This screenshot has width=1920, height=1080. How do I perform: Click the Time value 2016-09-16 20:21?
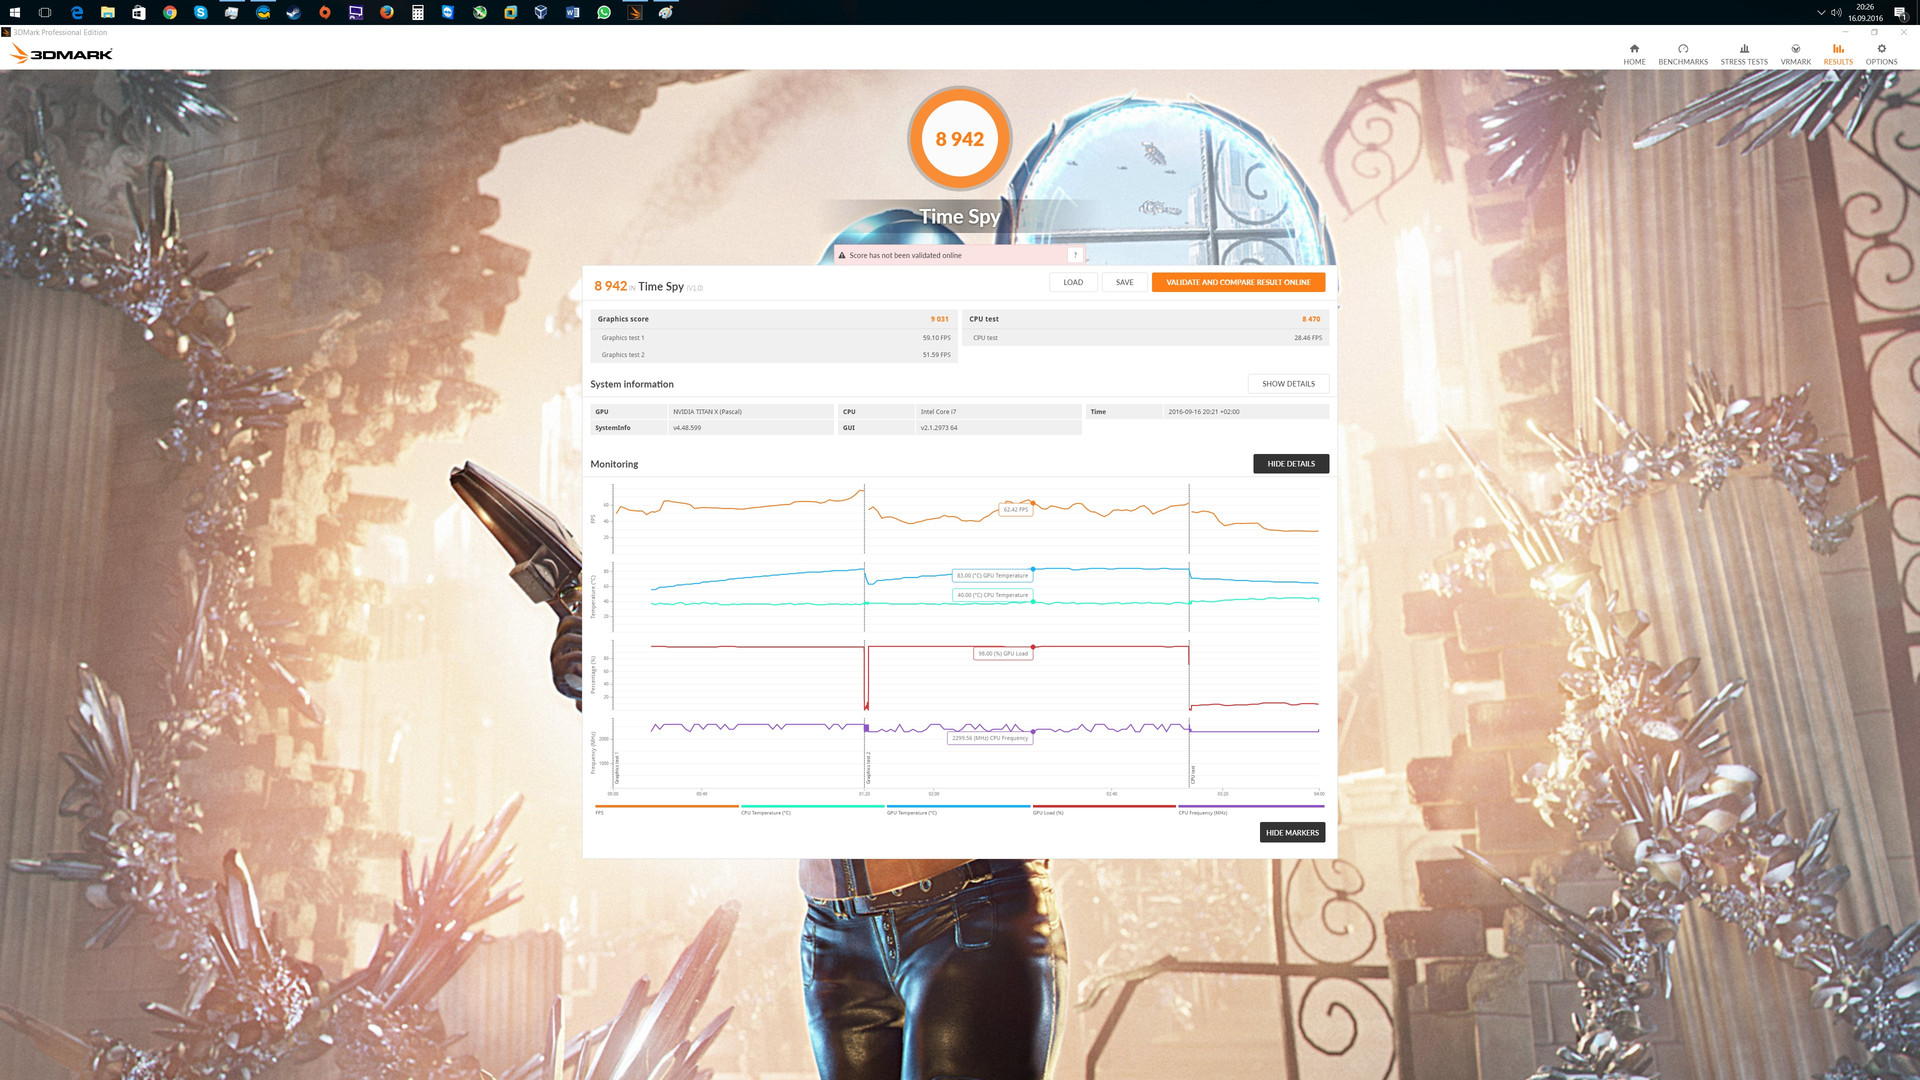click(1203, 412)
